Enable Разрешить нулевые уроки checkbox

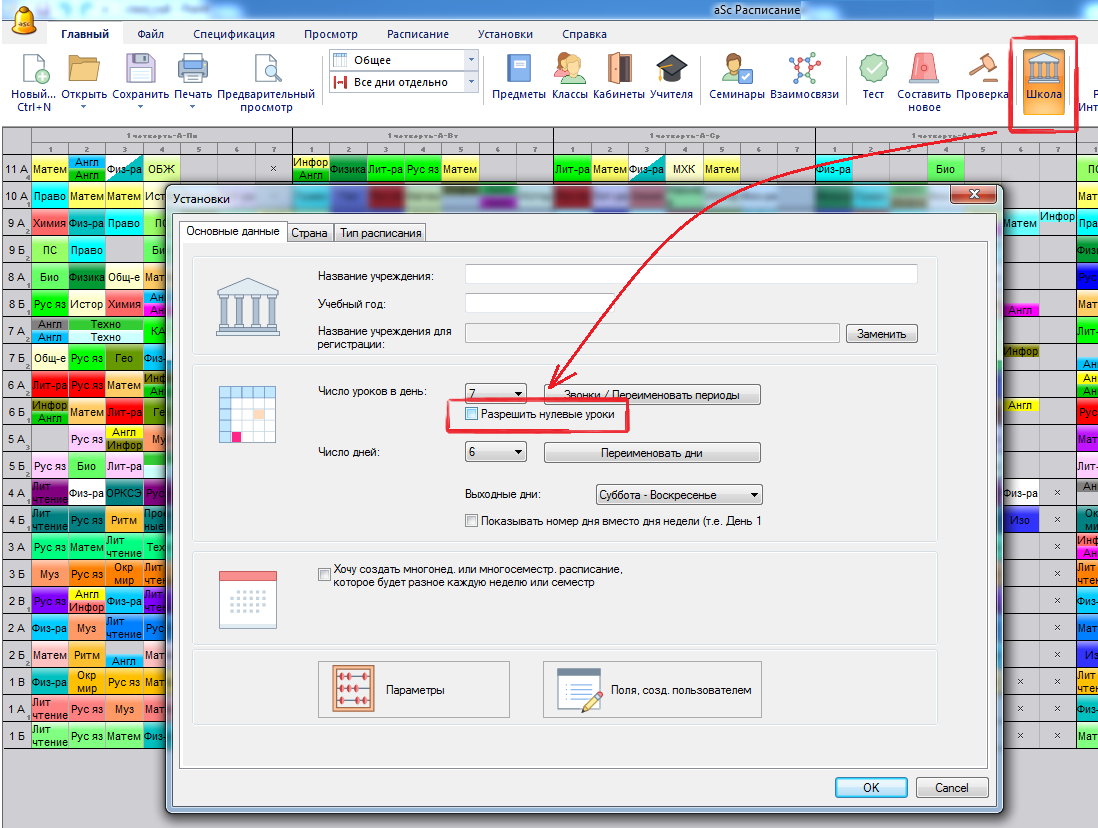(473, 413)
